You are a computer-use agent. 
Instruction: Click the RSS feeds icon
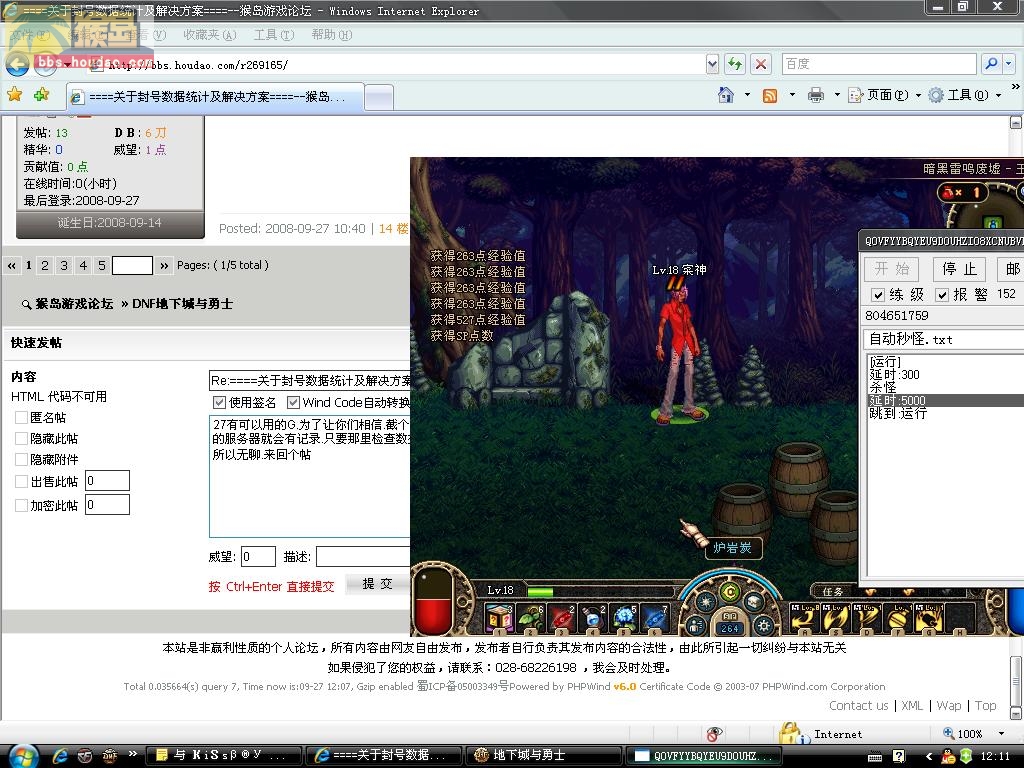(770, 96)
